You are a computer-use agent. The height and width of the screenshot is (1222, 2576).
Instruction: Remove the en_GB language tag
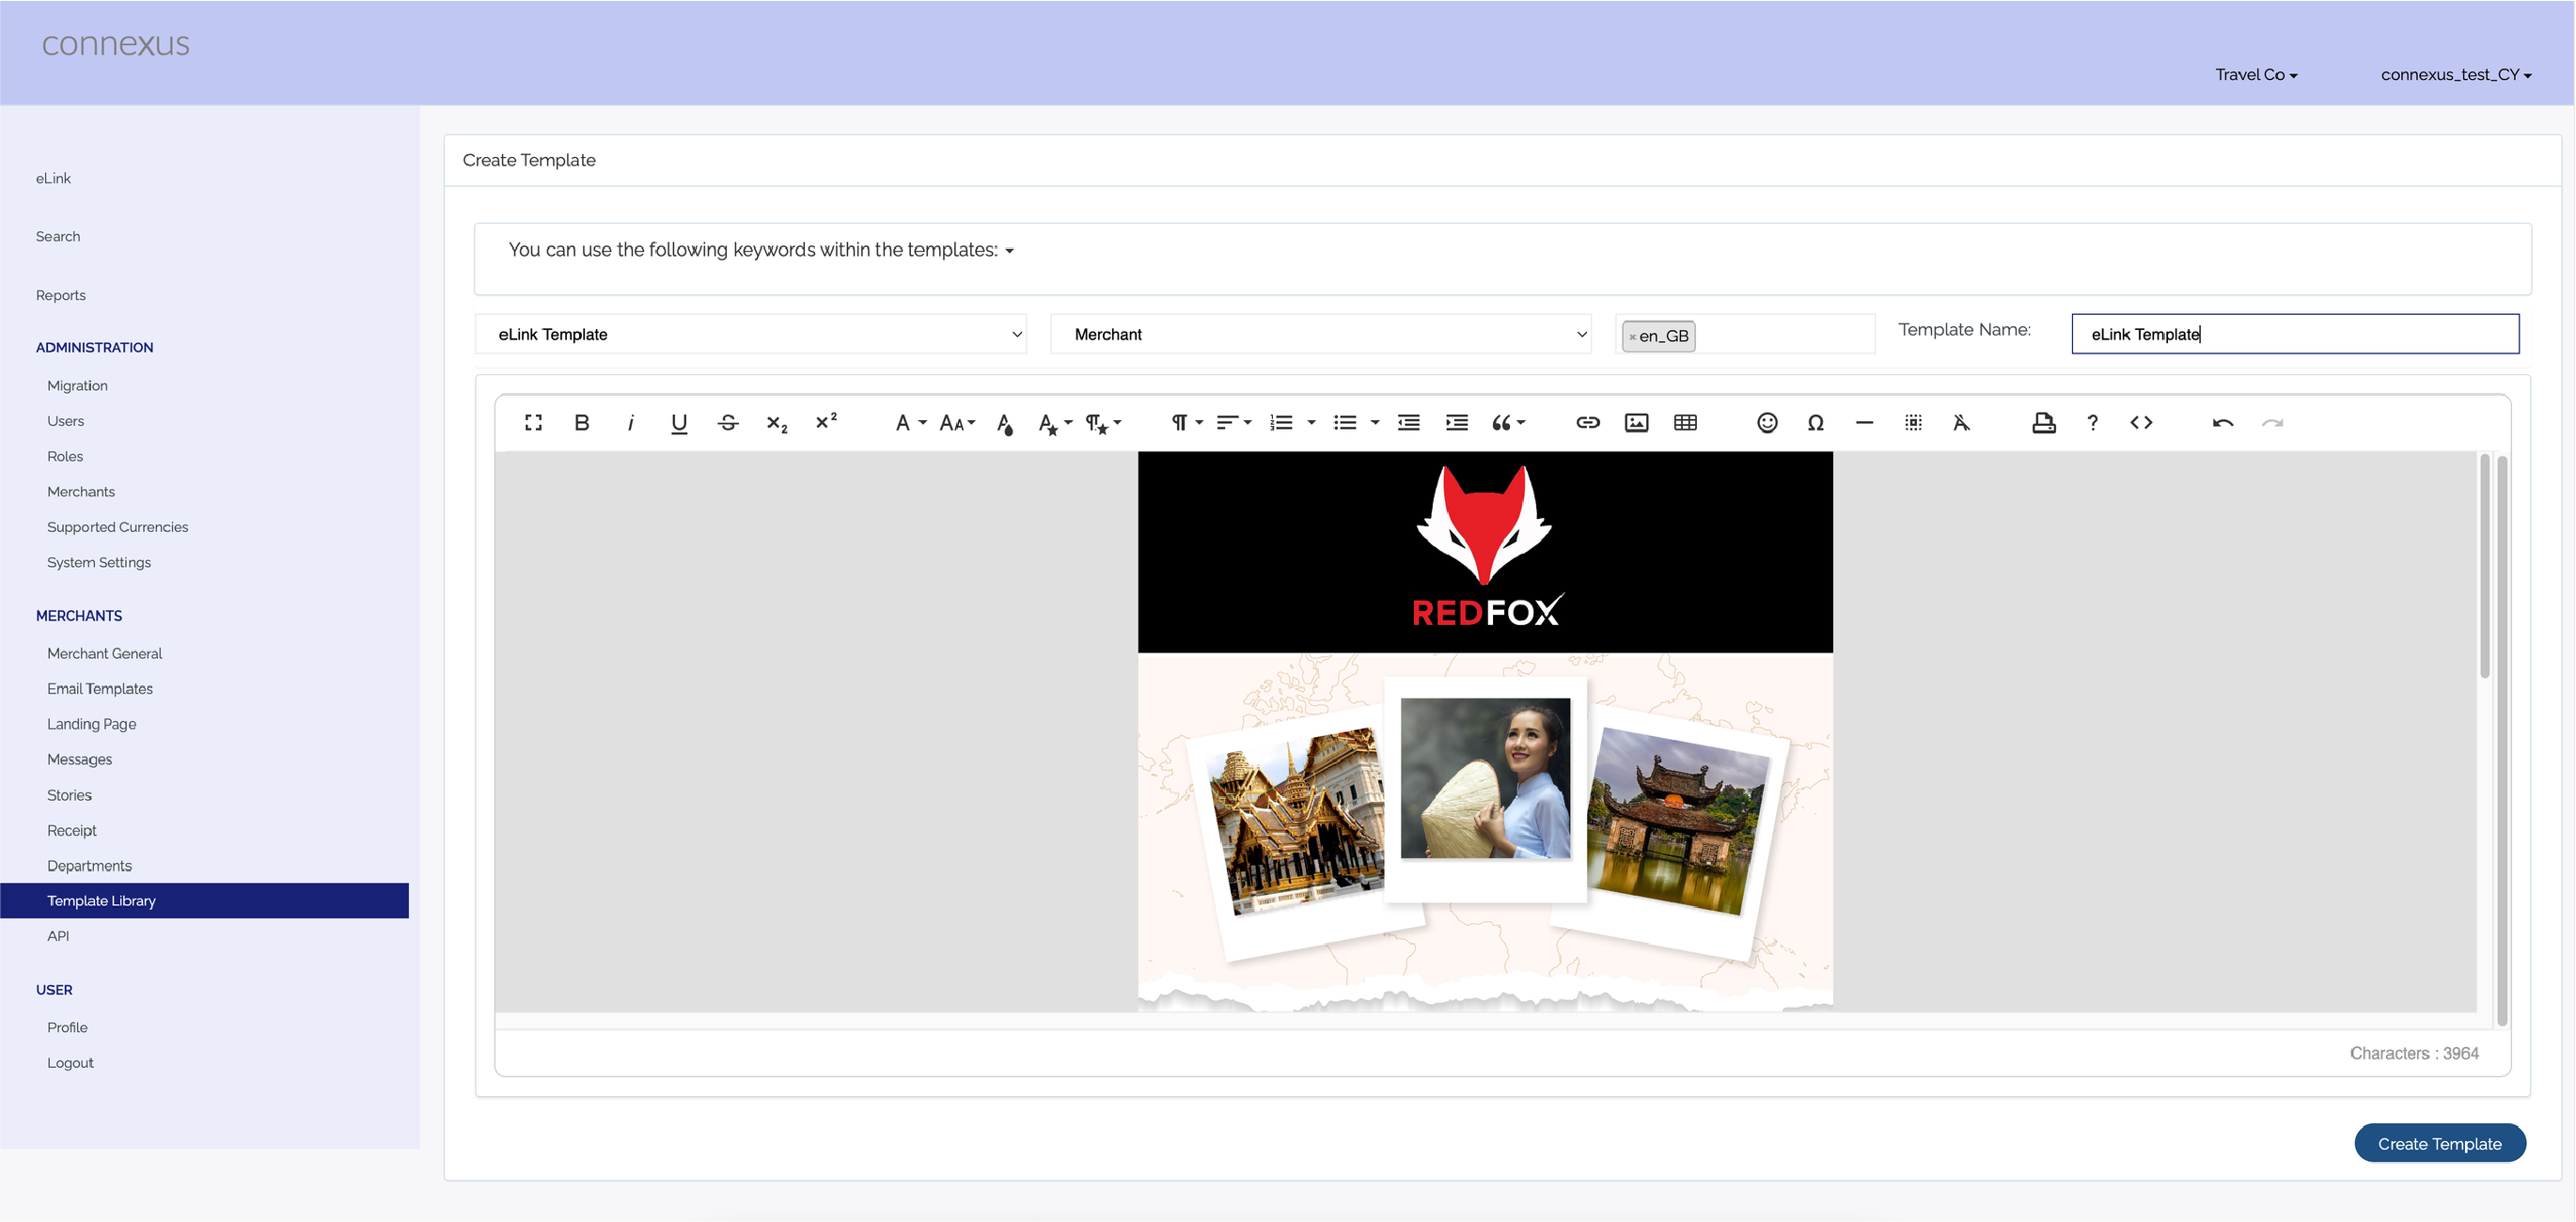coord(1633,337)
